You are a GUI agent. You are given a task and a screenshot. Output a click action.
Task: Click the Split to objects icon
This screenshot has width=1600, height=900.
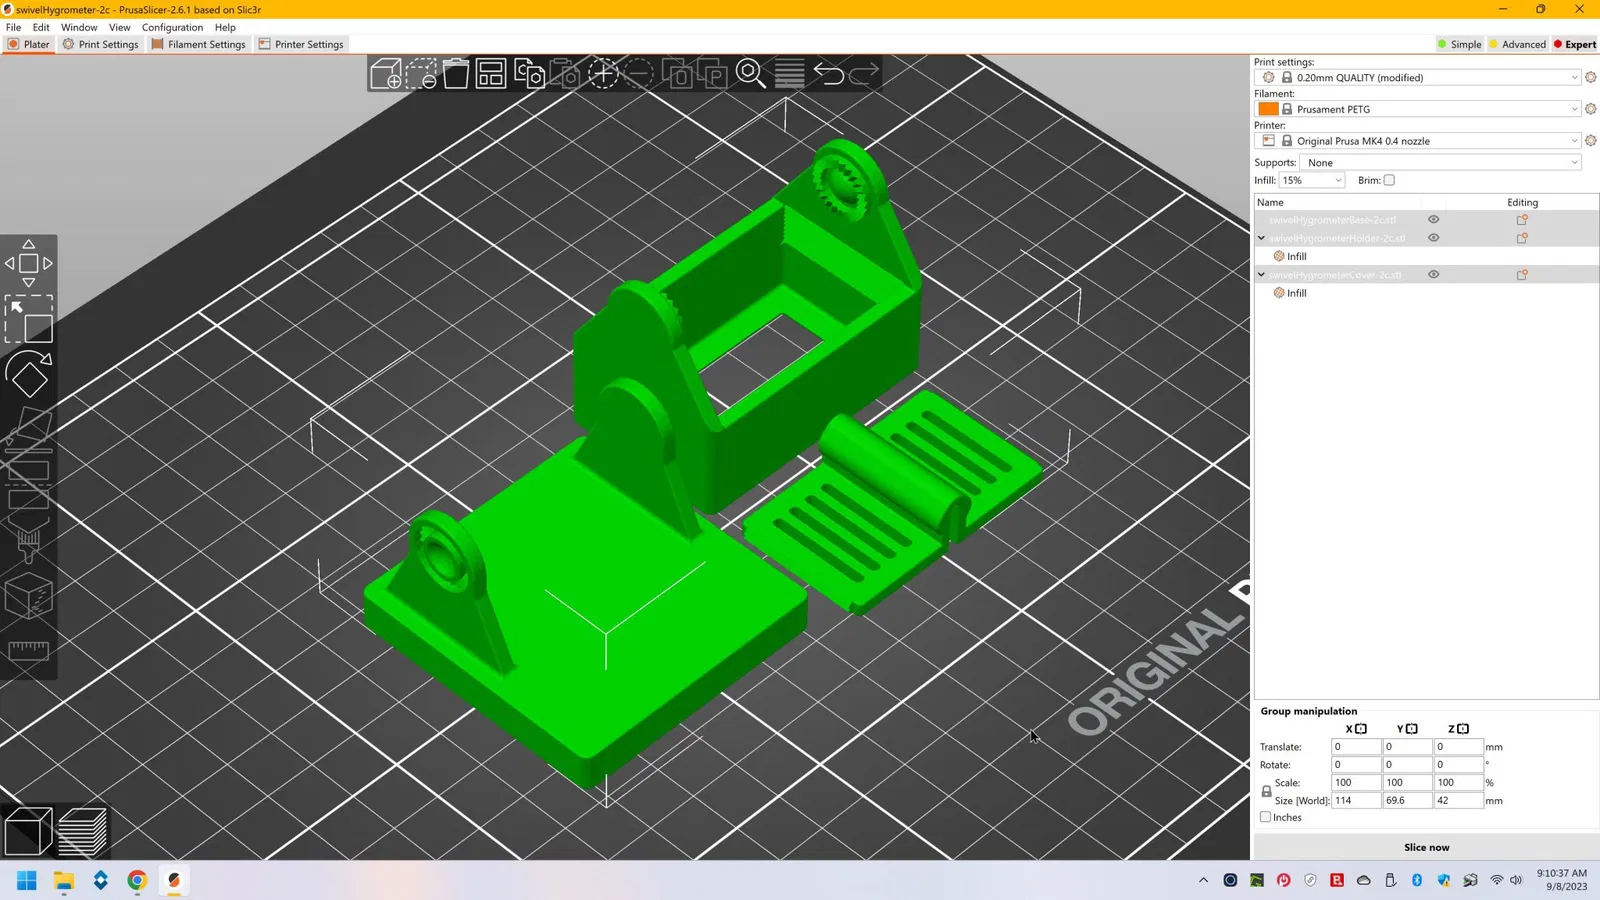click(678, 74)
